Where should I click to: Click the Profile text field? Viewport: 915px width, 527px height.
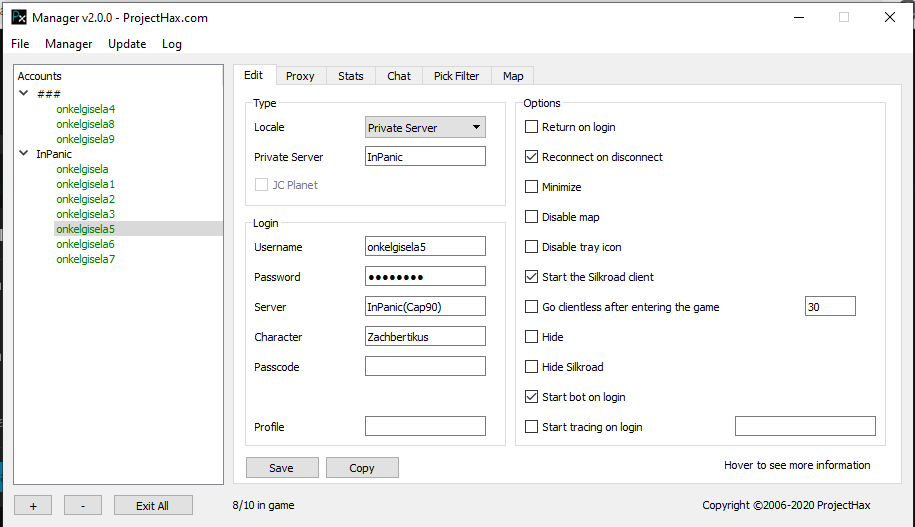pos(425,427)
